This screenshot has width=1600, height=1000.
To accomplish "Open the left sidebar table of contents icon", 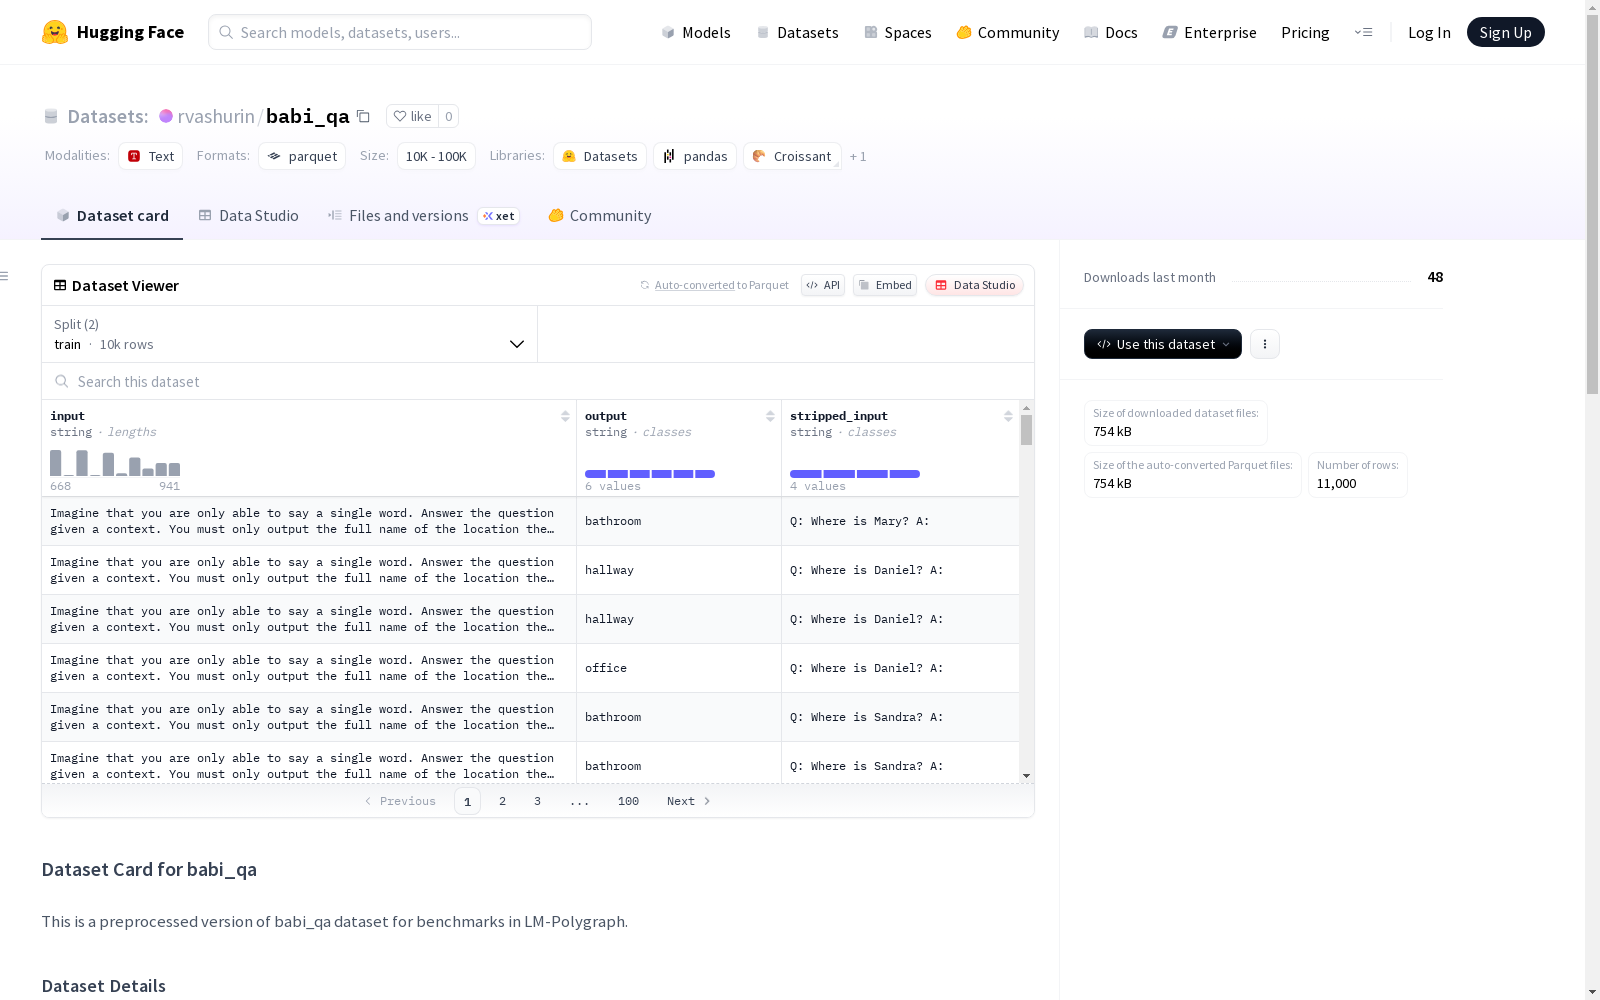I will (x=5, y=276).
